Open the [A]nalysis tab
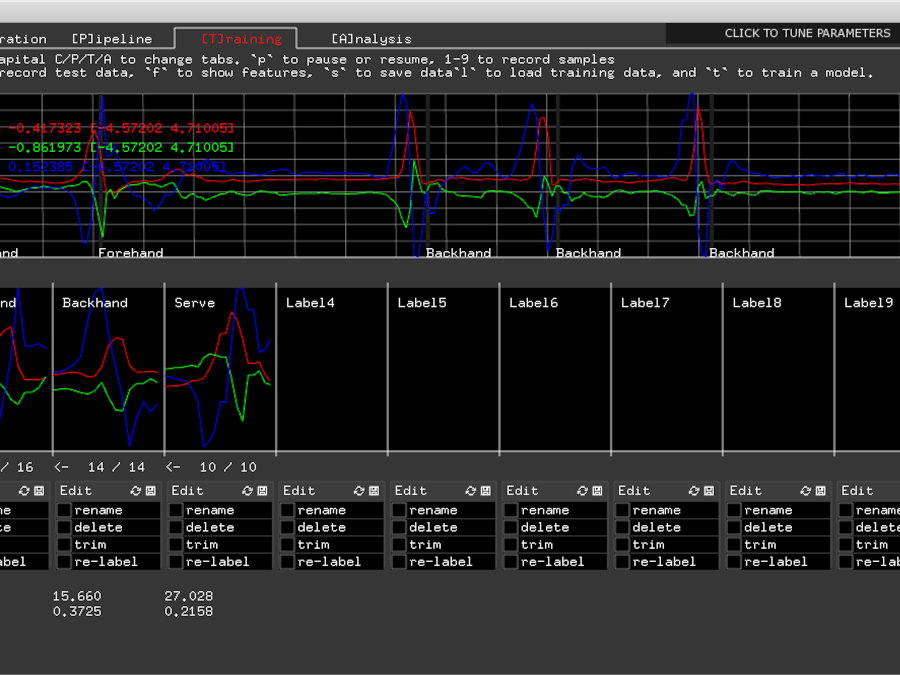 (370, 39)
